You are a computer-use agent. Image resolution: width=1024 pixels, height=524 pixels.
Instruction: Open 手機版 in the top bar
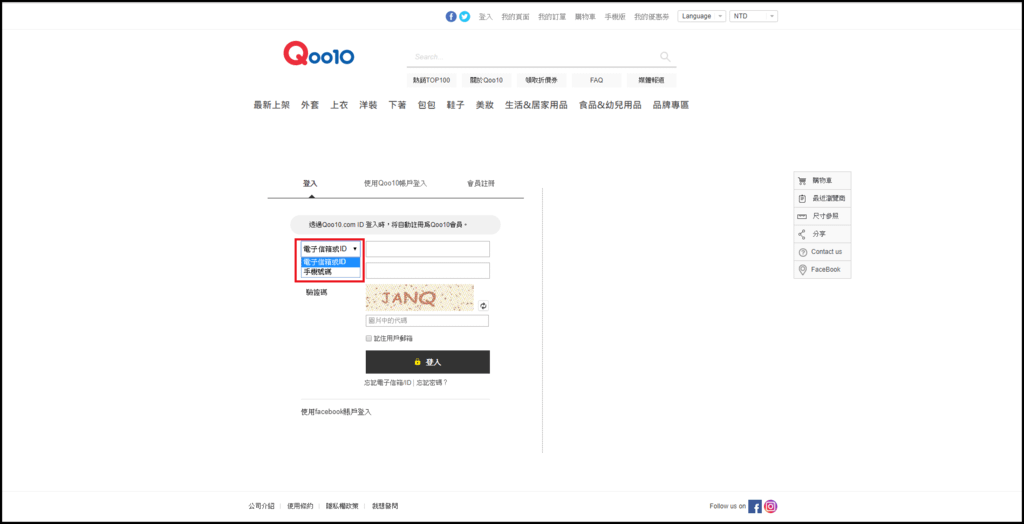tap(615, 16)
